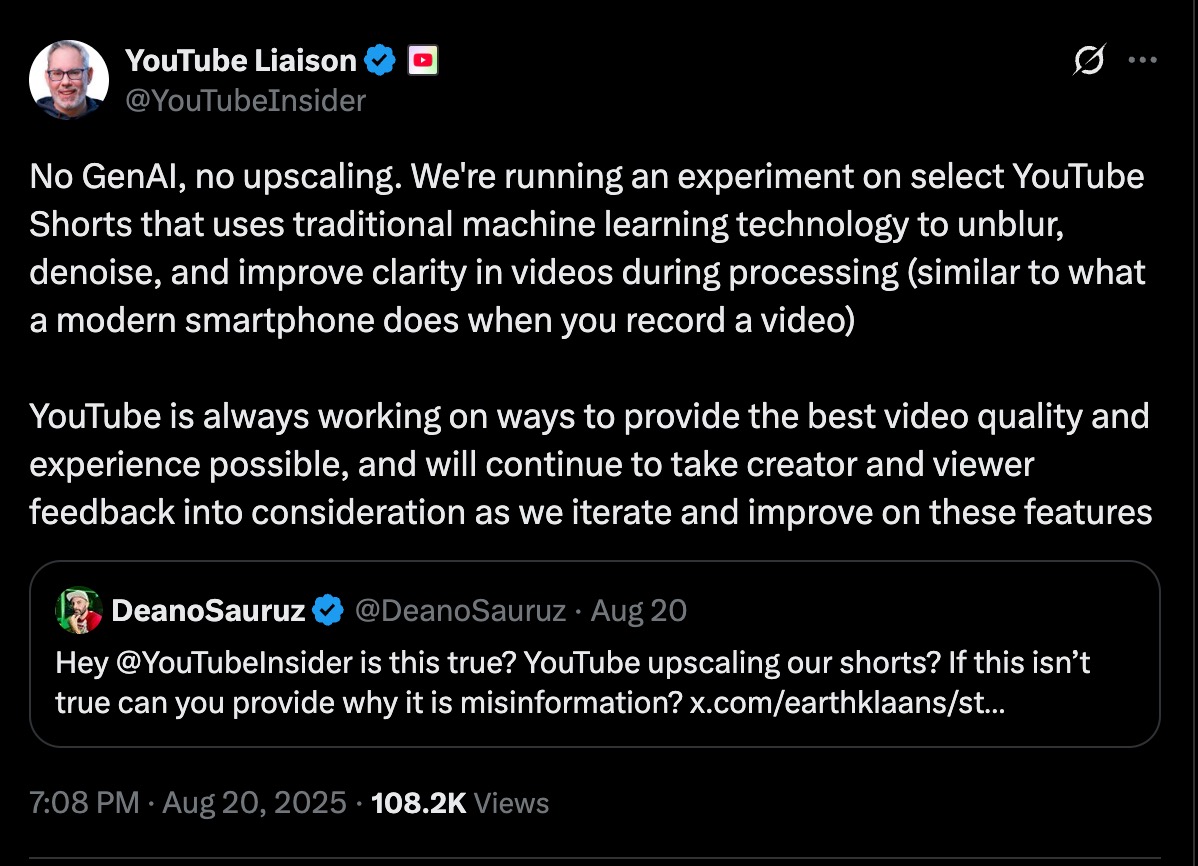This screenshot has width=1198, height=866.
Task: Click the DeanoSauruz display name
Action: pyautogui.click(x=208, y=610)
